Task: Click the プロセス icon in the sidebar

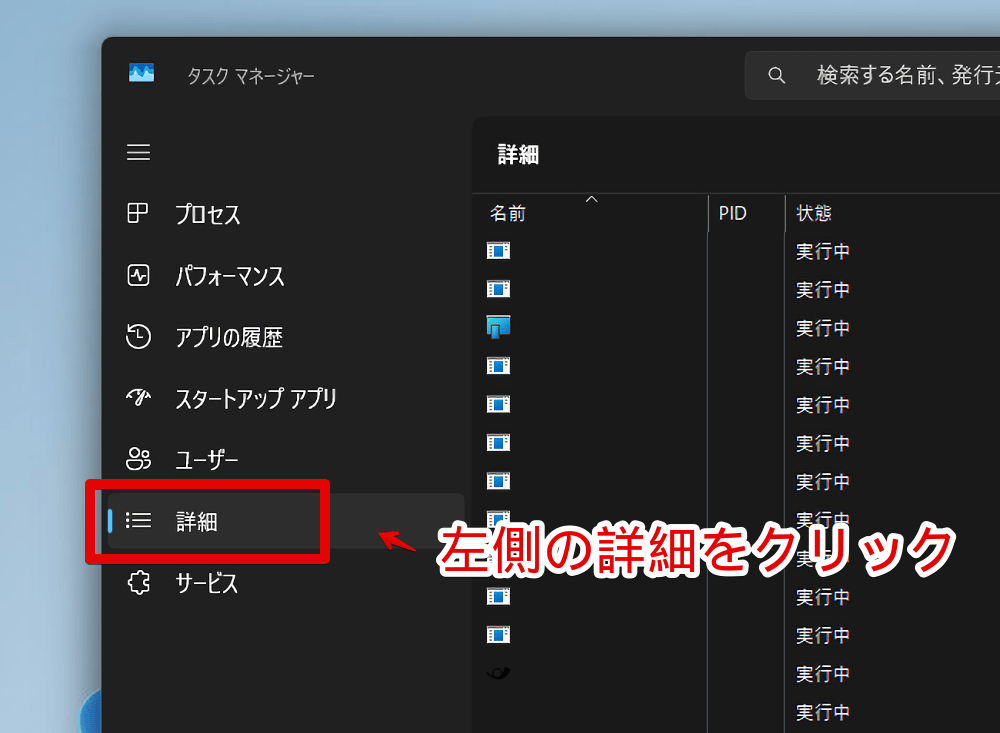Action: [x=138, y=214]
